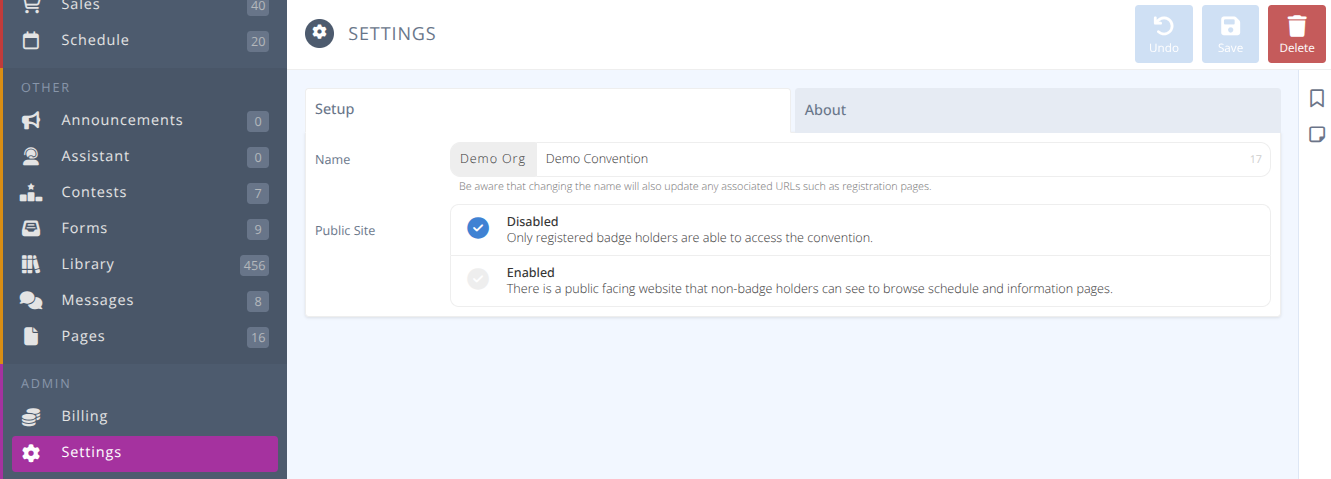Screen dimensions: 1331x479
Task: Click the Settings gear icon in sidebar
Action: pos(31,453)
